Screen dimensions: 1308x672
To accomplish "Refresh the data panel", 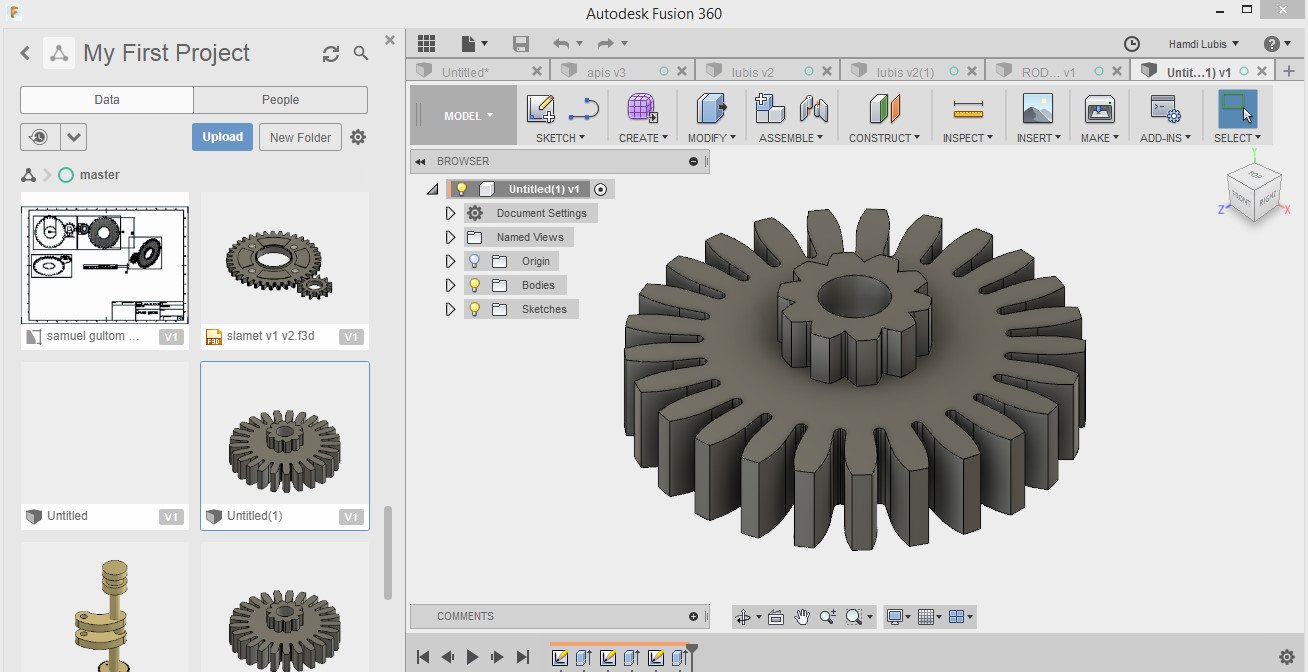I will tap(331, 54).
